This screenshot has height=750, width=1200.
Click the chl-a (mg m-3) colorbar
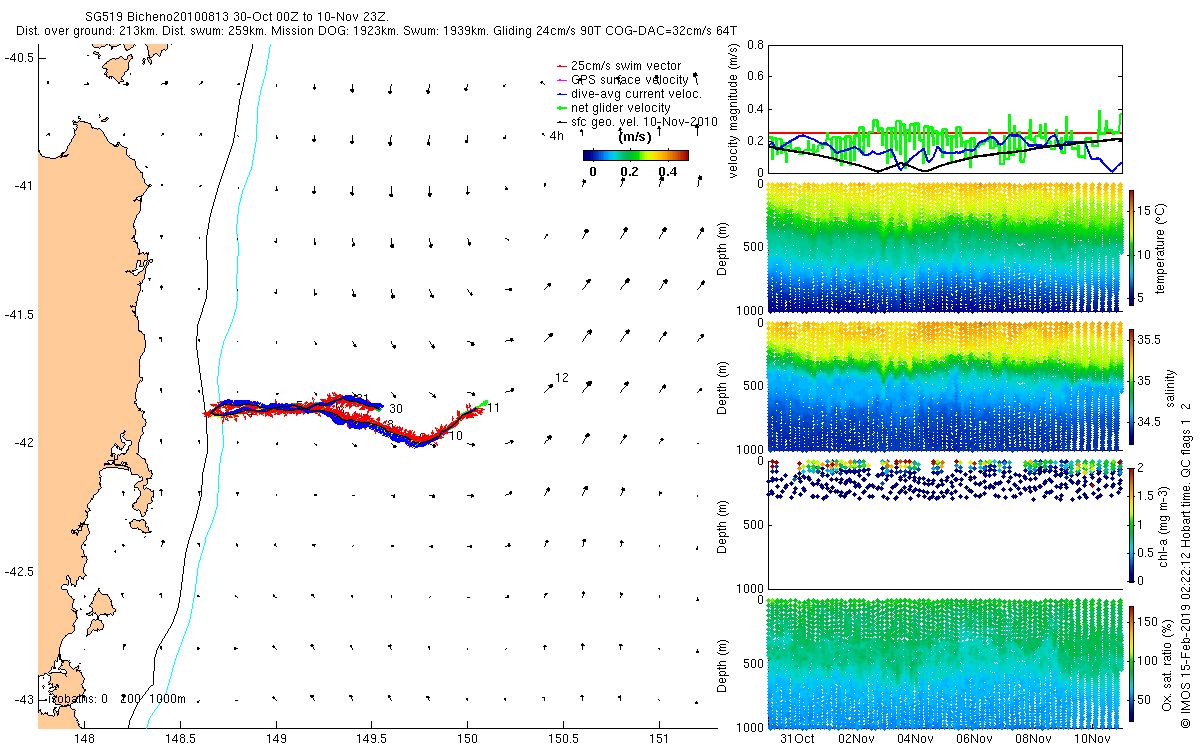(x=1131, y=523)
